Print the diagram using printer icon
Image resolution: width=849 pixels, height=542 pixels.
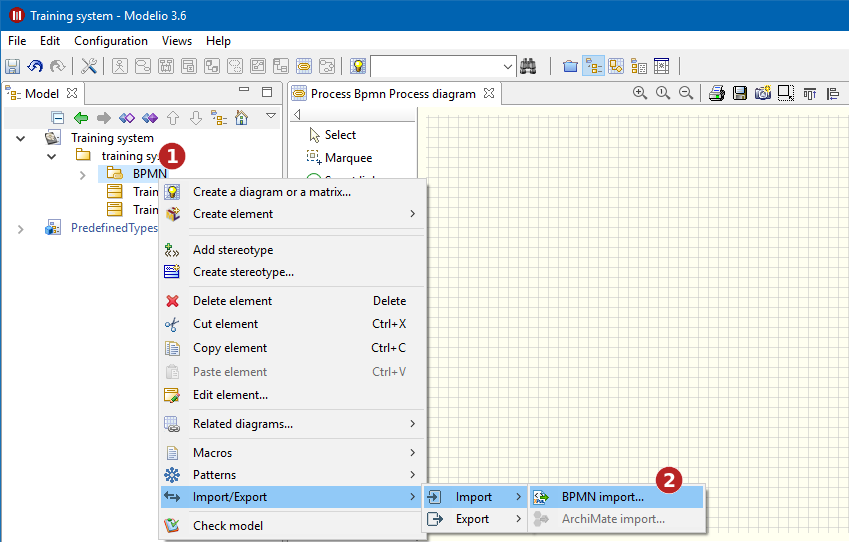(x=717, y=93)
